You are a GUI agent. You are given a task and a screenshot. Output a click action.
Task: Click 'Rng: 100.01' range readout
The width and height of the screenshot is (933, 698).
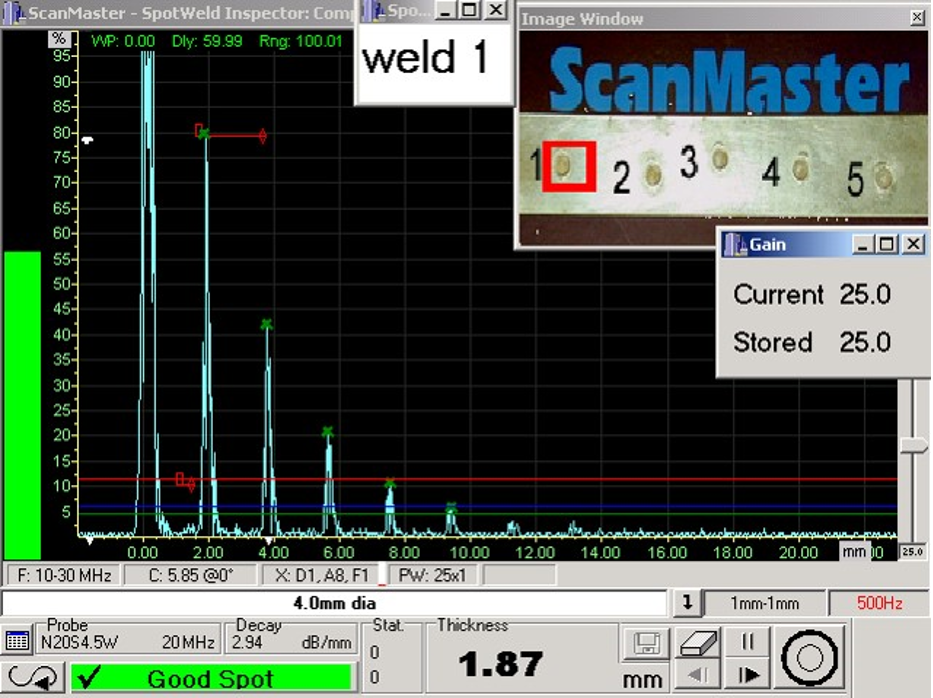[x=301, y=41]
